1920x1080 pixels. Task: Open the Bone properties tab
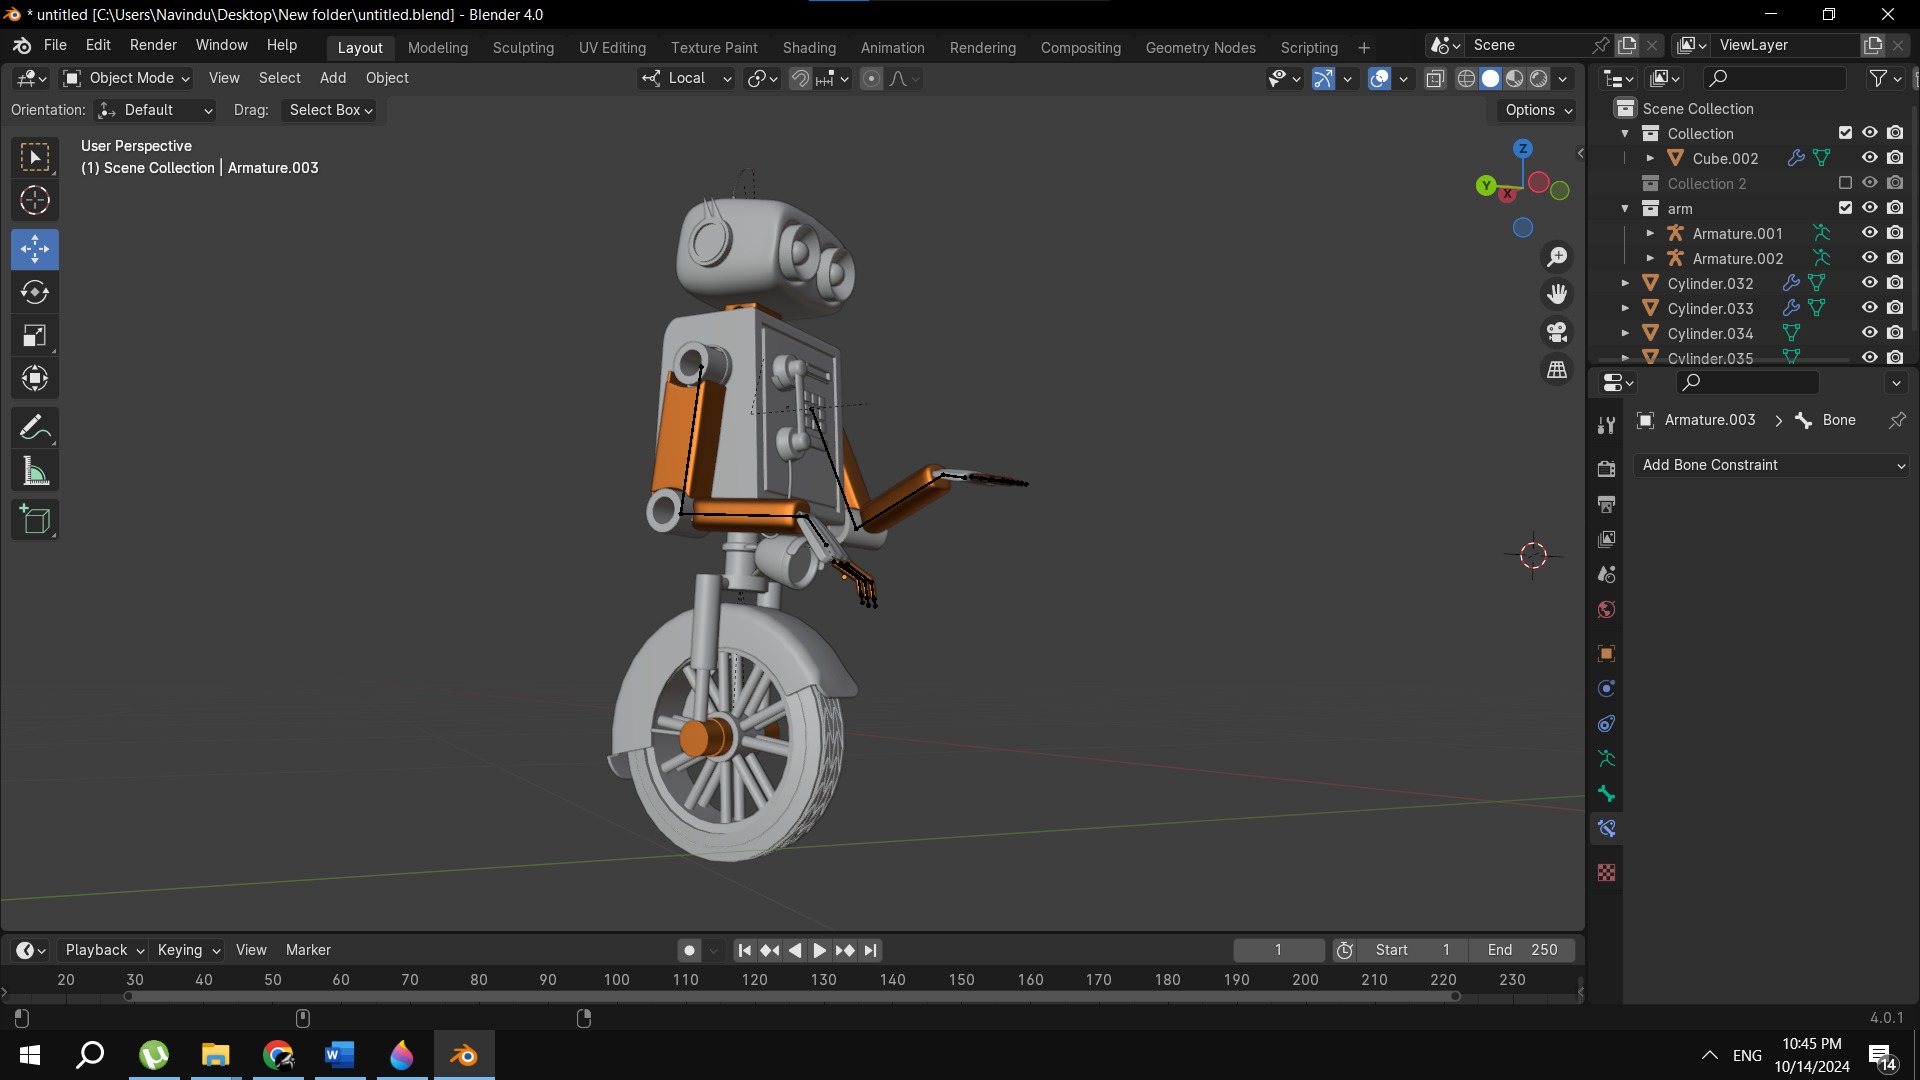pos(1606,794)
